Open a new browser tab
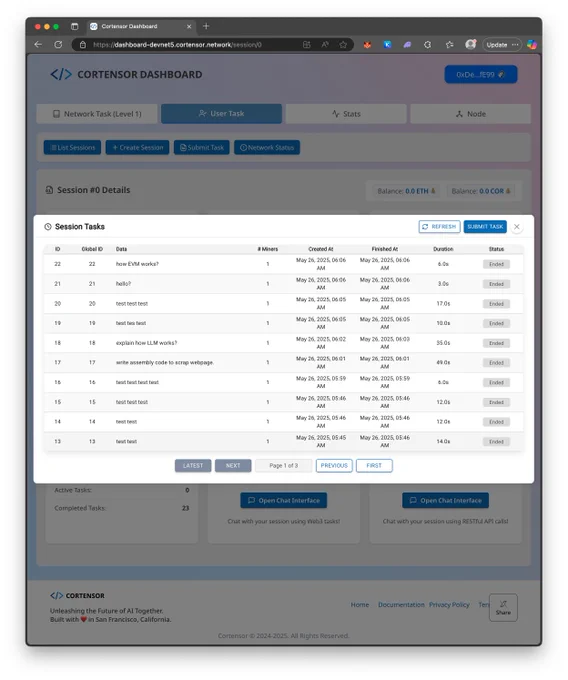This screenshot has height=680, width=568. click(x=206, y=26)
